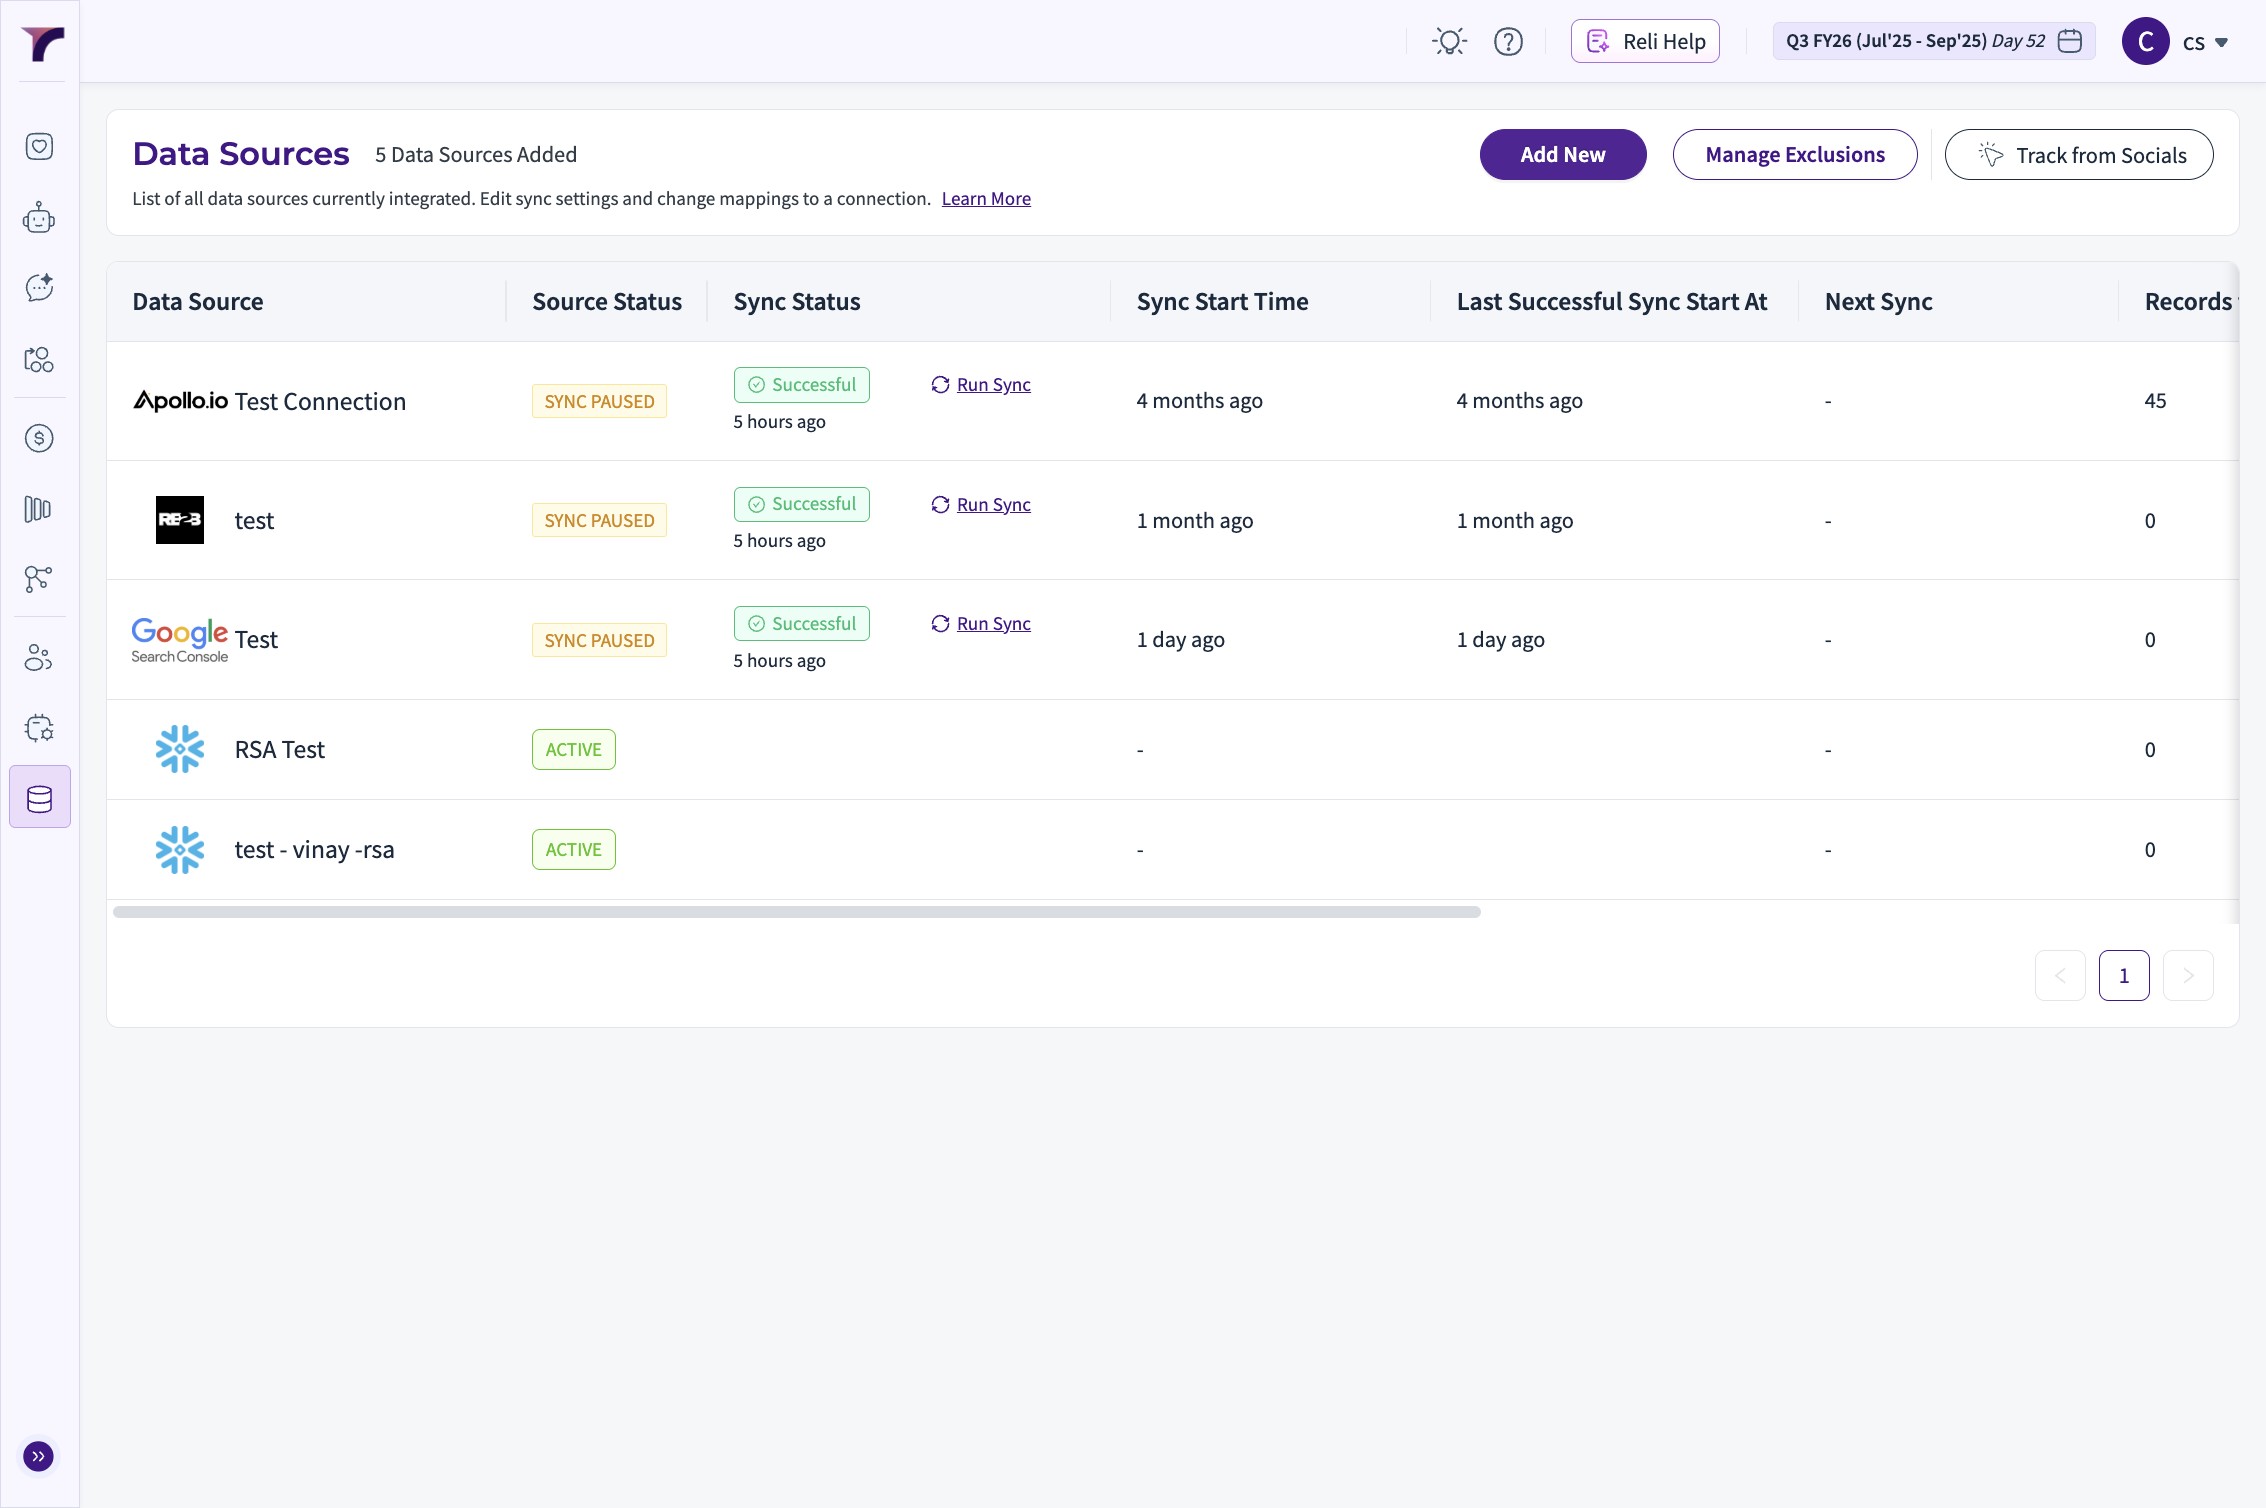Click Track from Socials button
This screenshot has width=2266, height=1508.
click(x=2078, y=155)
